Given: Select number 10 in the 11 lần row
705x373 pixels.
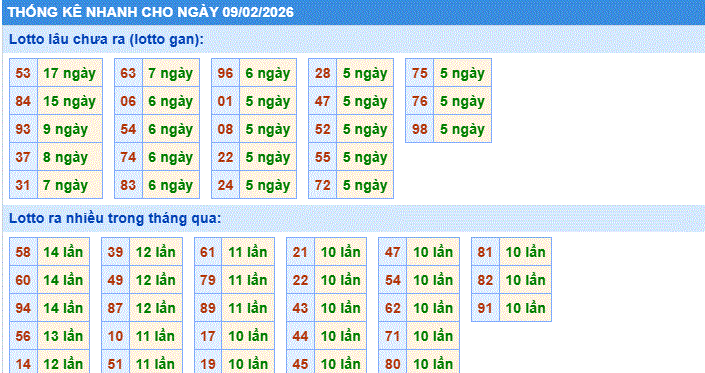Looking at the screenshot, I should tap(116, 335).
